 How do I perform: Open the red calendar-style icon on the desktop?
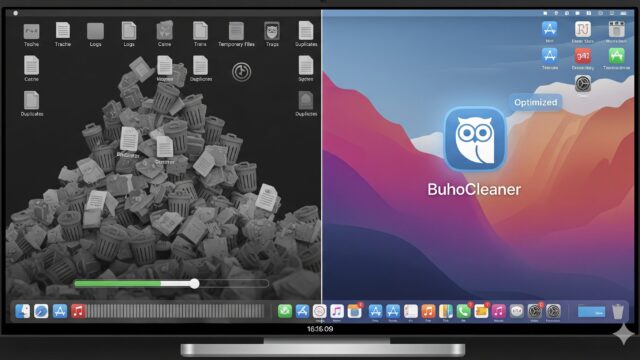583,56
